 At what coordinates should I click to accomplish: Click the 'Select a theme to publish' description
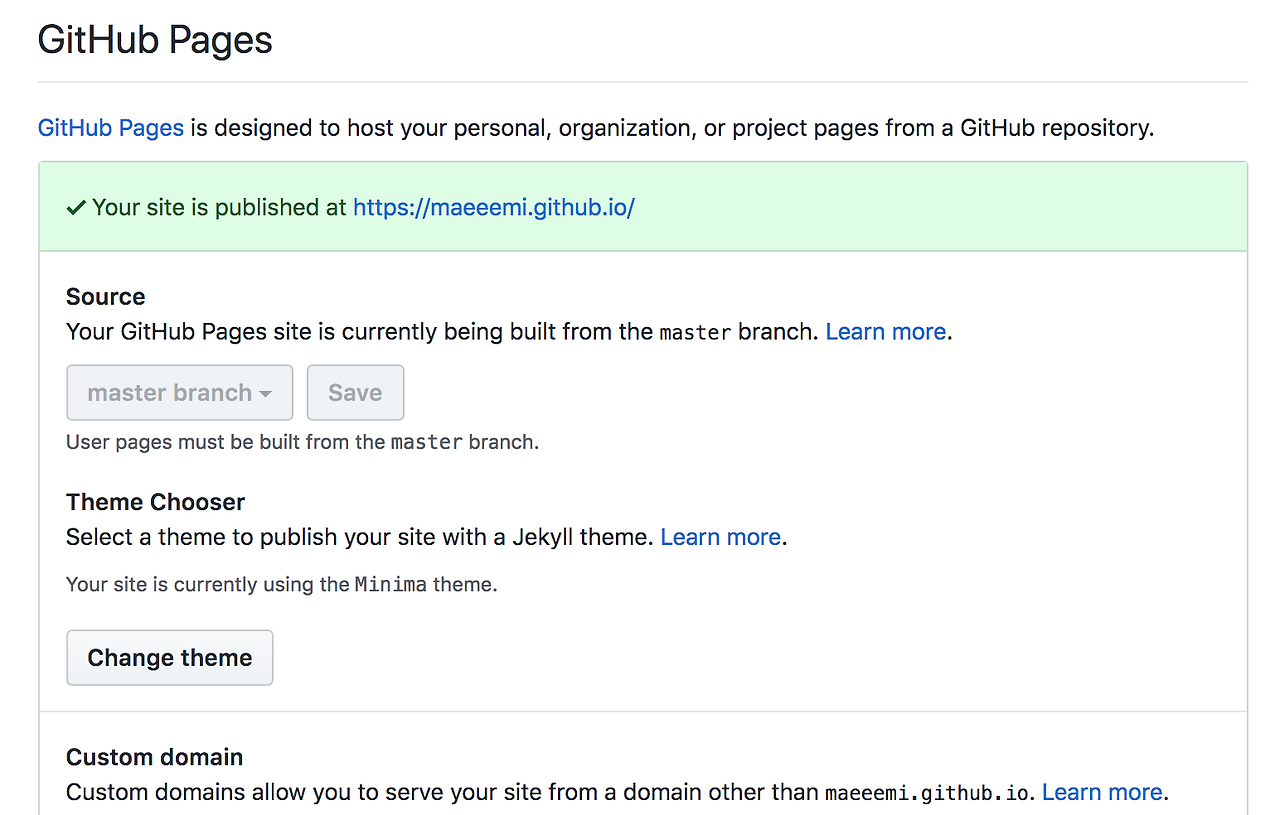pos(360,537)
